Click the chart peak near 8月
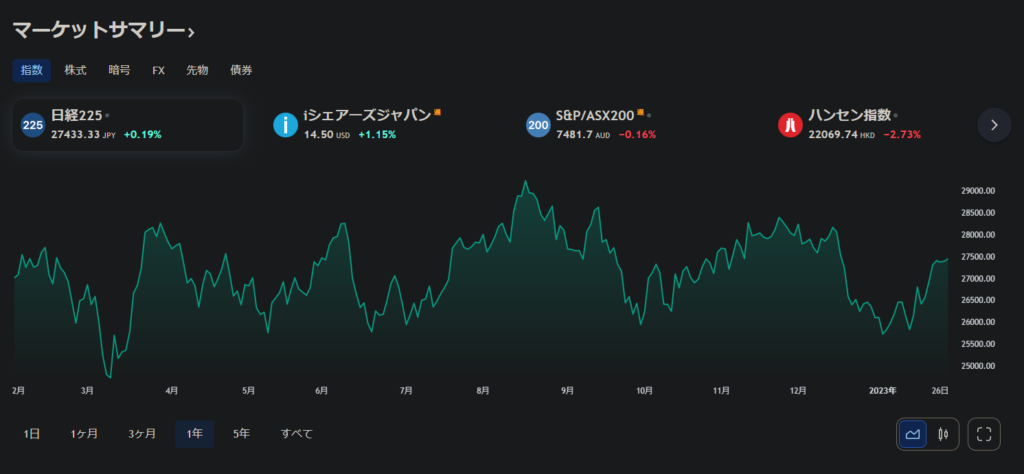This screenshot has height=474, width=1024. coord(524,183)
